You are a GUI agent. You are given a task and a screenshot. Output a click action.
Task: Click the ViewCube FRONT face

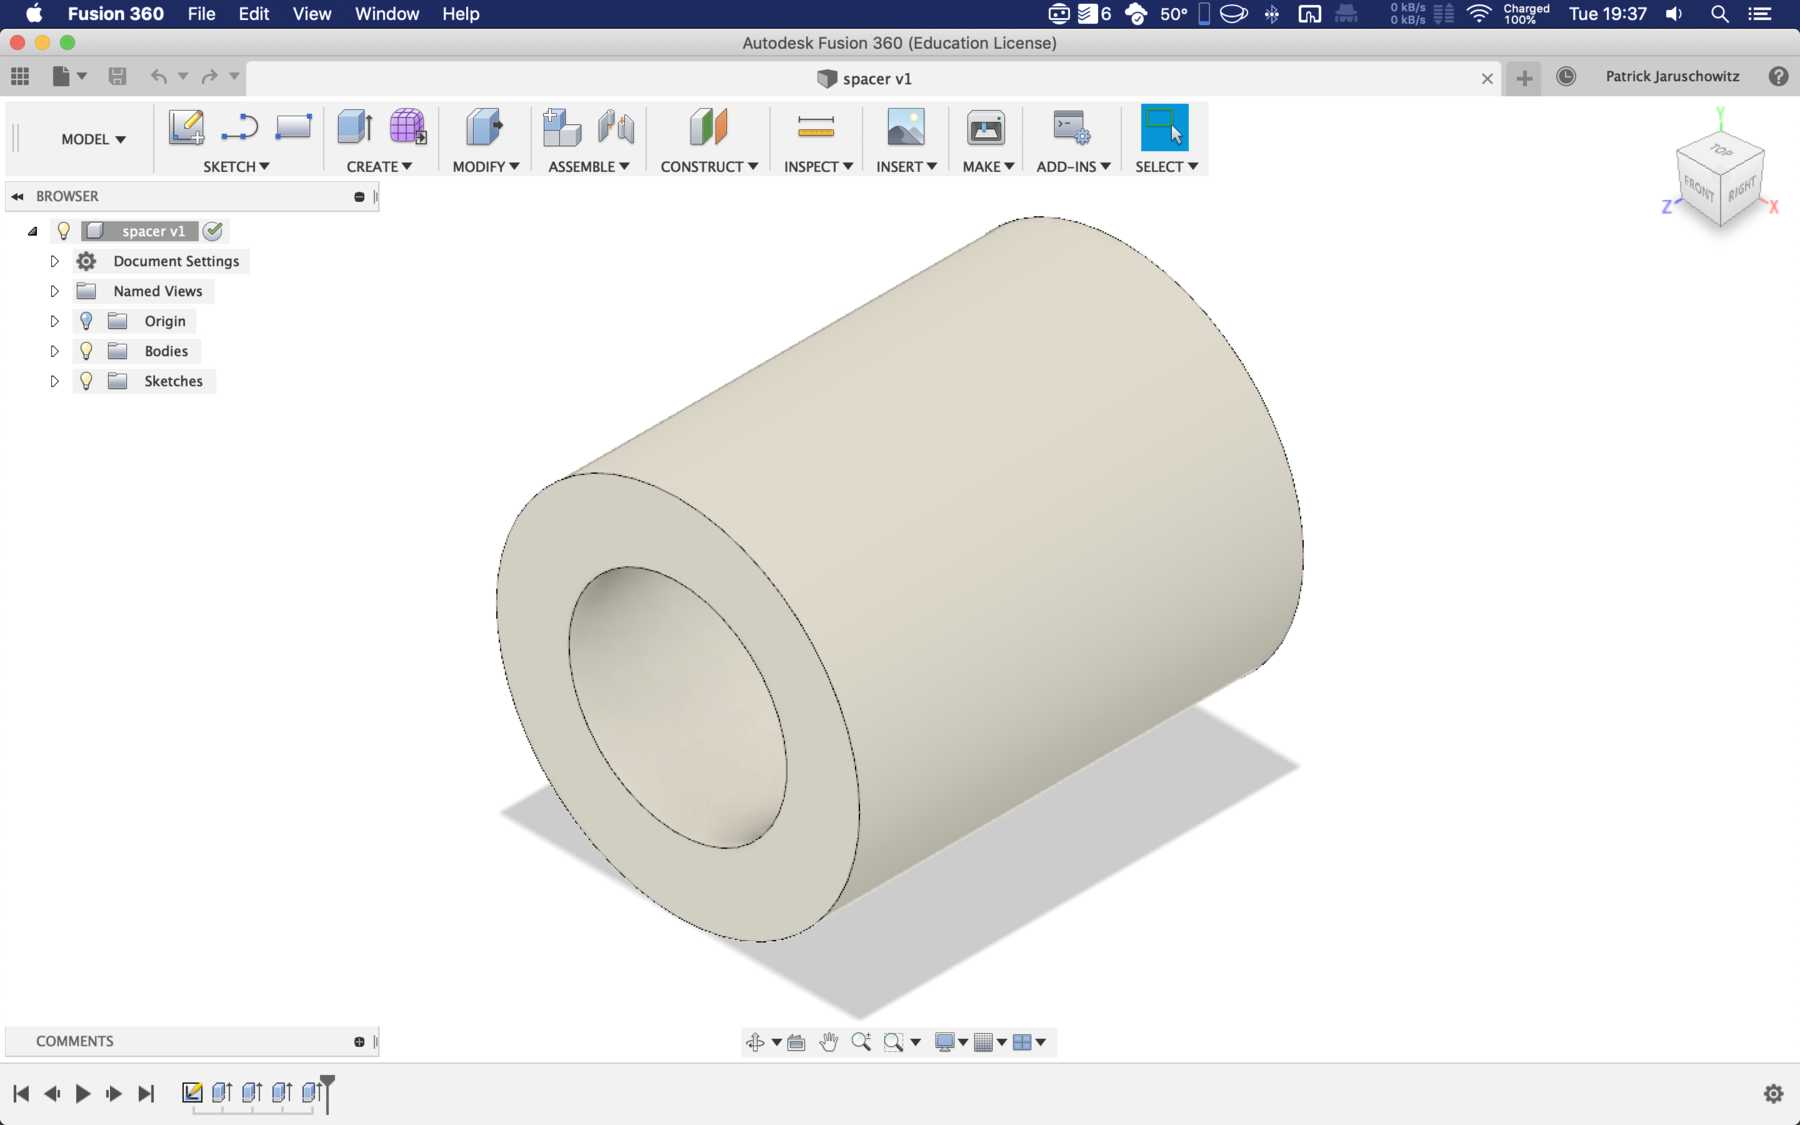1699,186
